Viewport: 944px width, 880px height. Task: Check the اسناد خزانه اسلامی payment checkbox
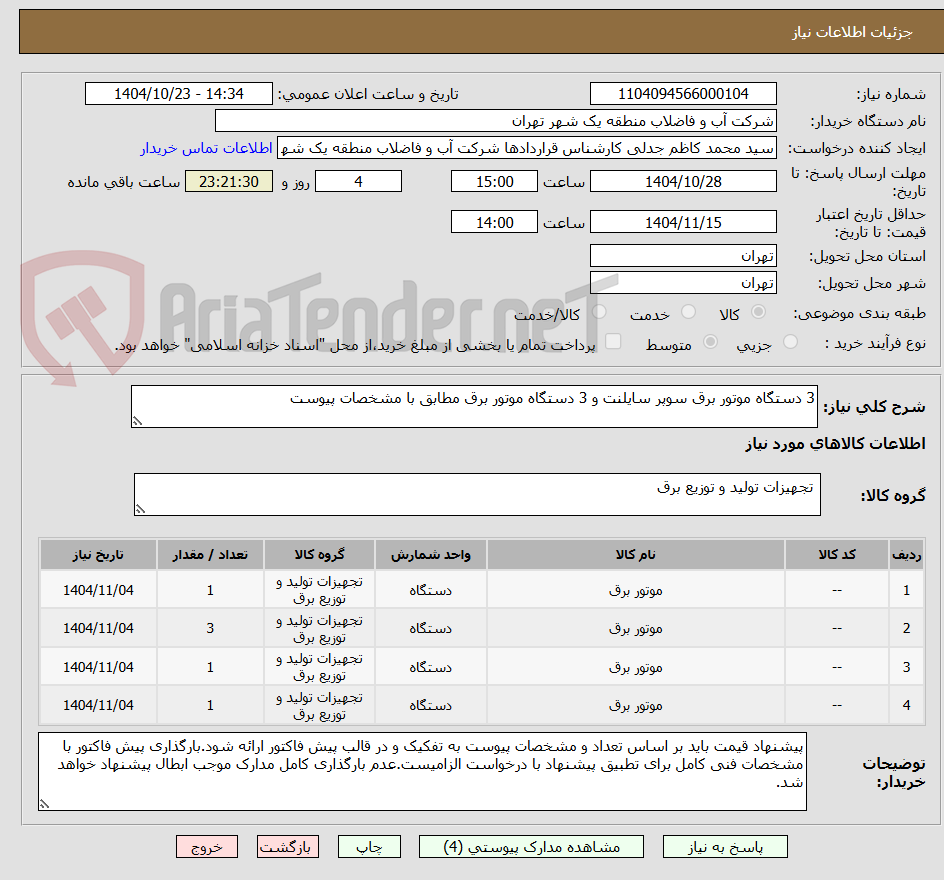(612, 341)
